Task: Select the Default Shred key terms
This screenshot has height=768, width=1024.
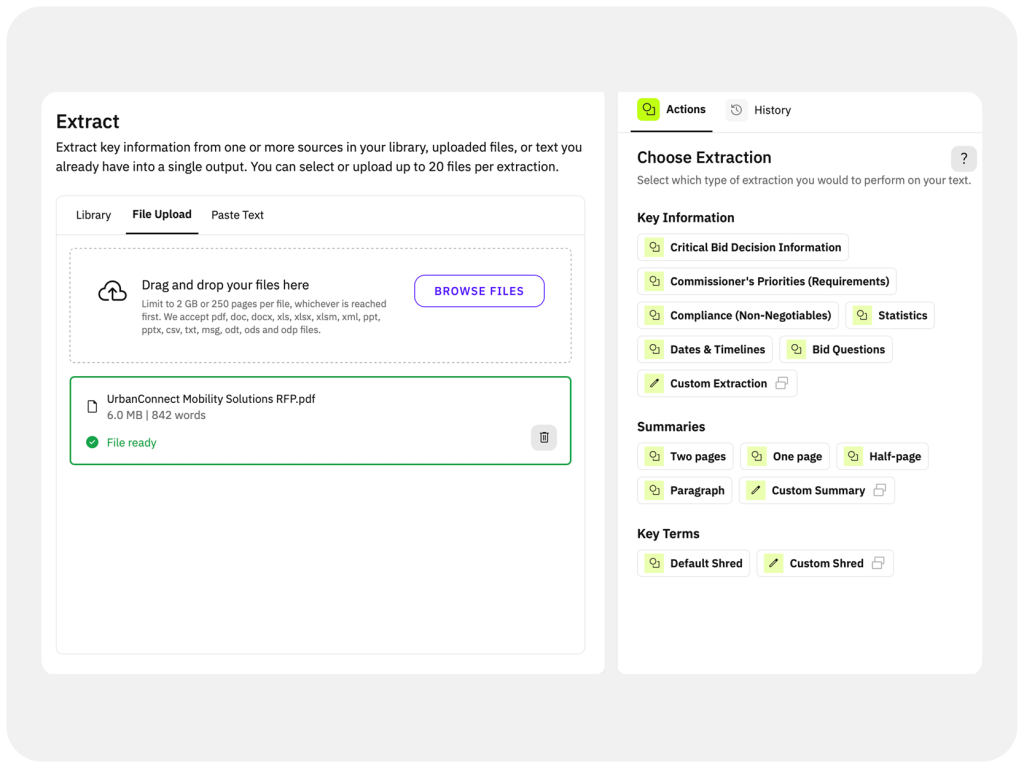Action: point(693,563)
